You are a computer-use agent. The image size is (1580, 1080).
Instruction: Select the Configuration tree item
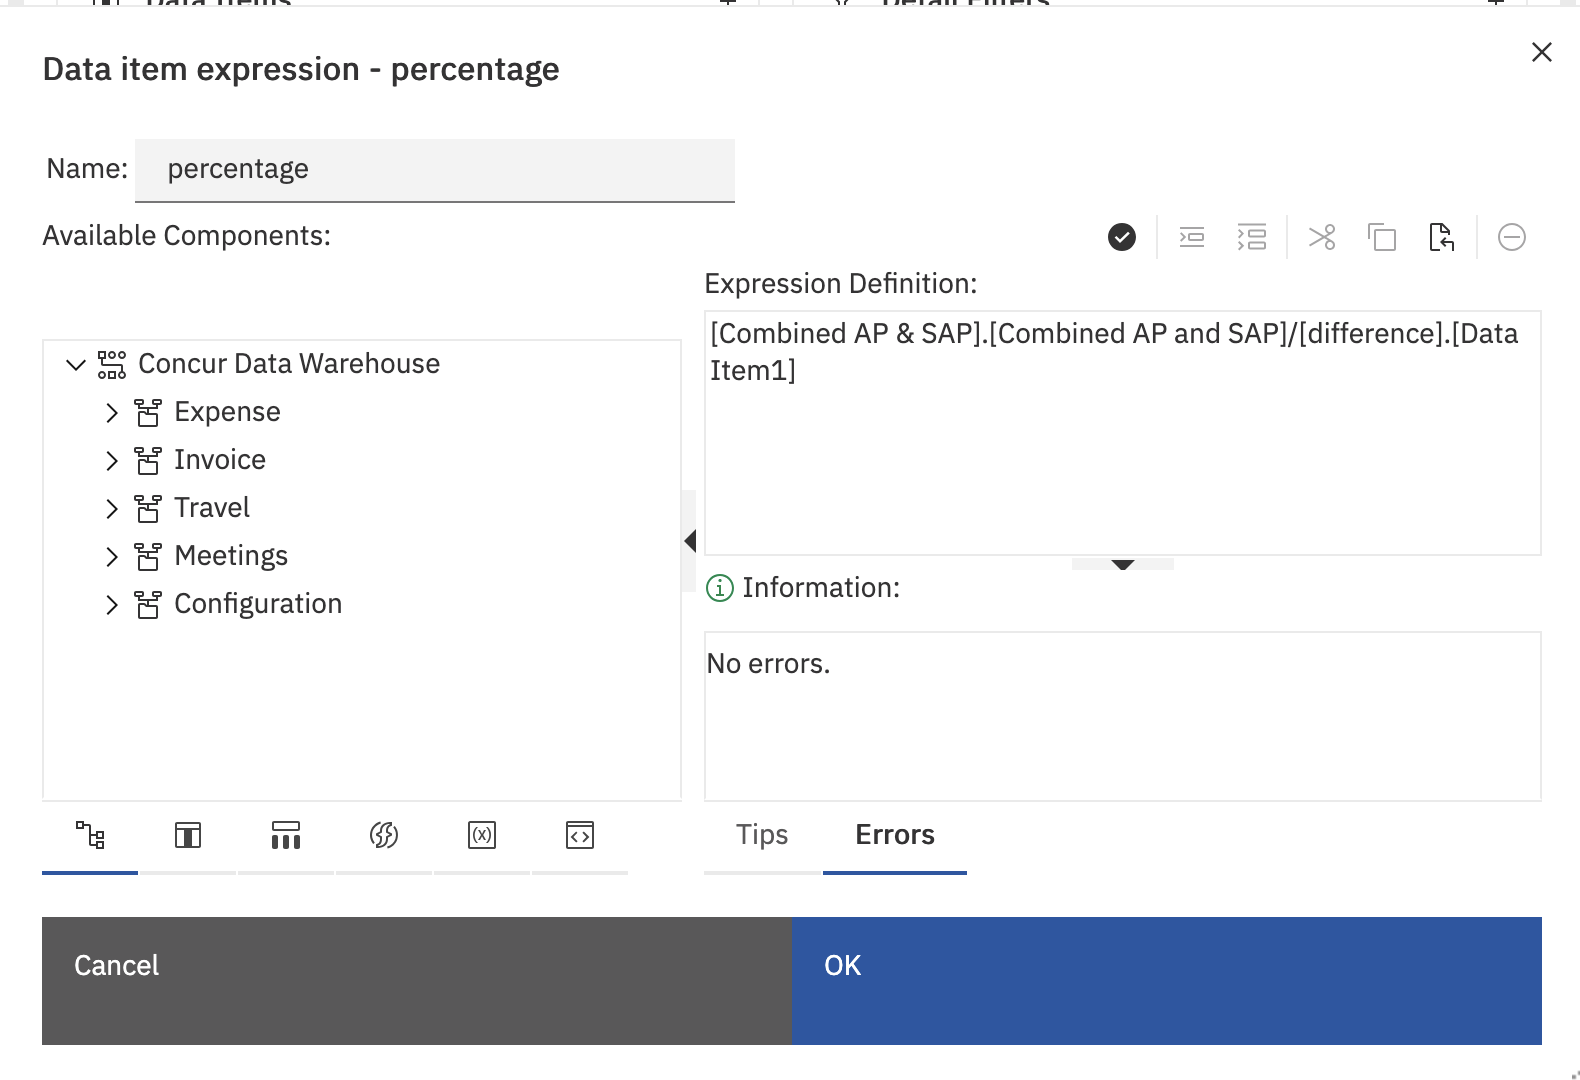[x=258, y=604]
